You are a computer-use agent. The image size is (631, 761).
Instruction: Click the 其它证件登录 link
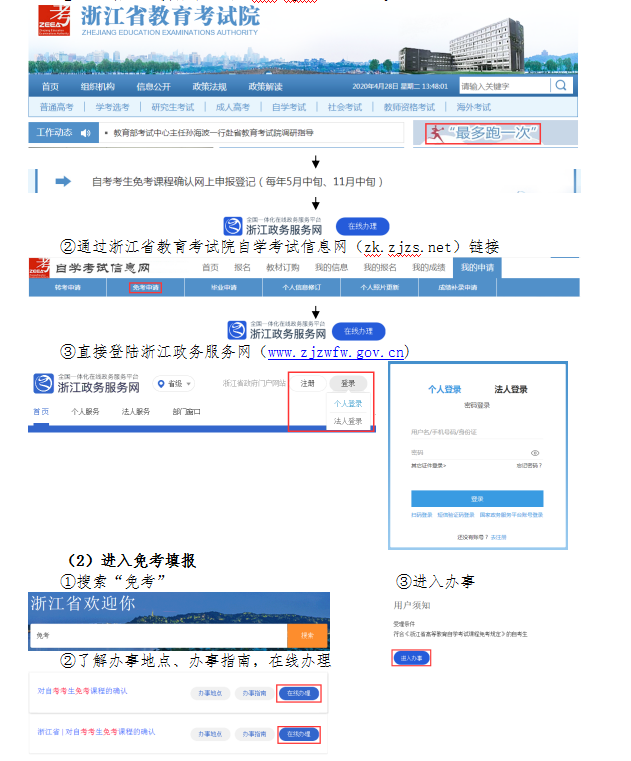429,465
